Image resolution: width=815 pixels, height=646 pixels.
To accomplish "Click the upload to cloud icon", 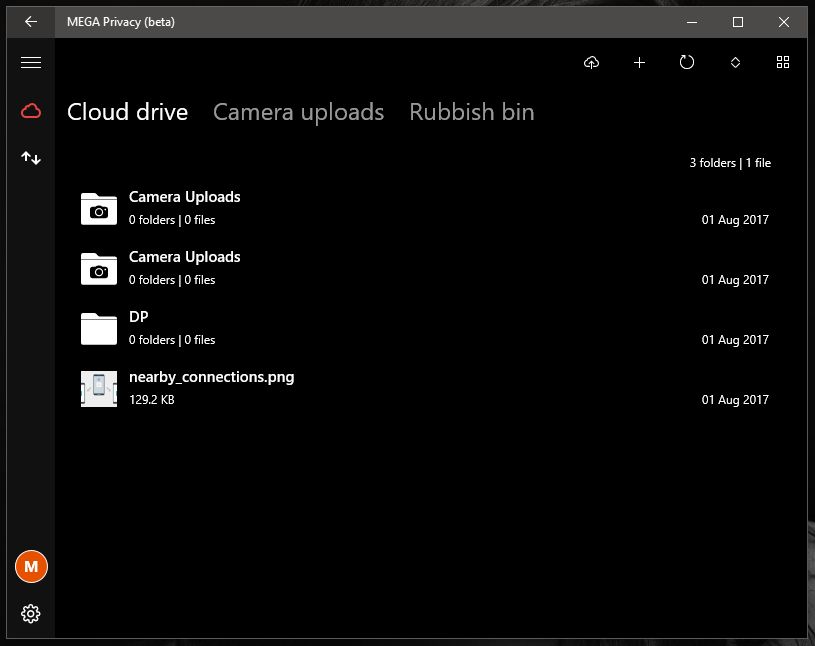I will click(592, 63).
